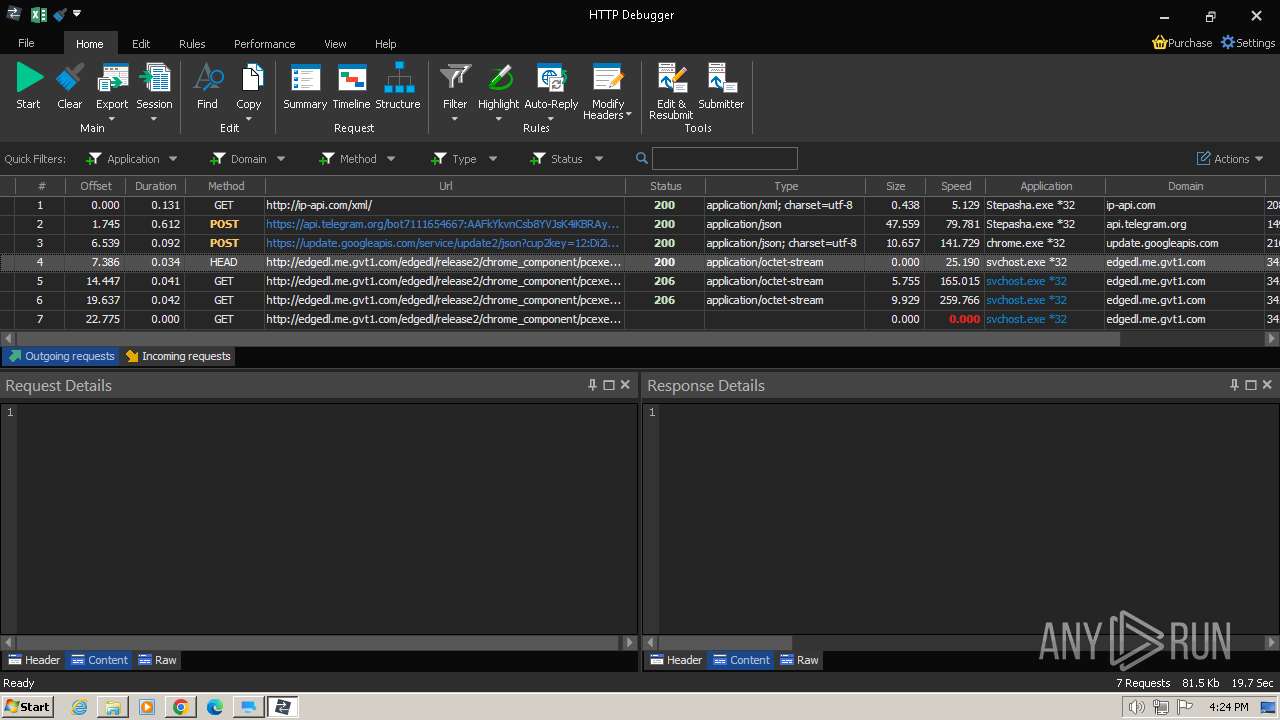Open the Windows Start menu
The image size is (1280, 720).
27,707
